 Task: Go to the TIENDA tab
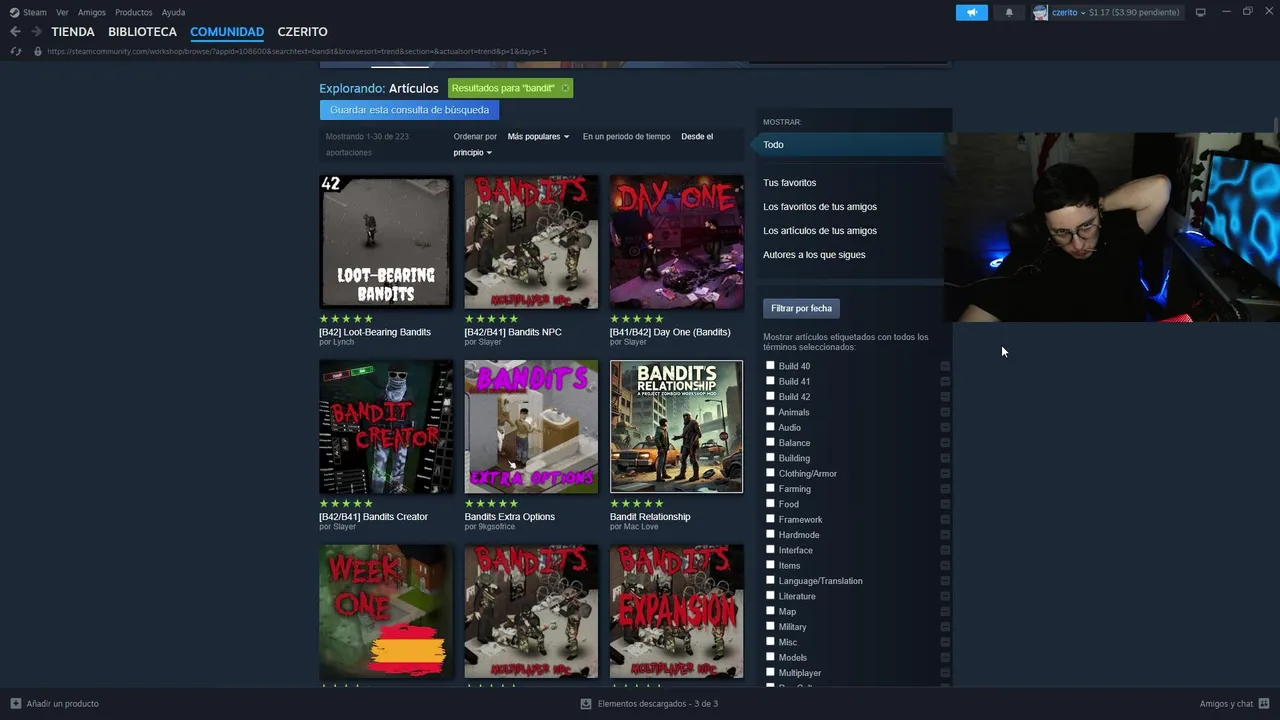click(x=73, y=32)
